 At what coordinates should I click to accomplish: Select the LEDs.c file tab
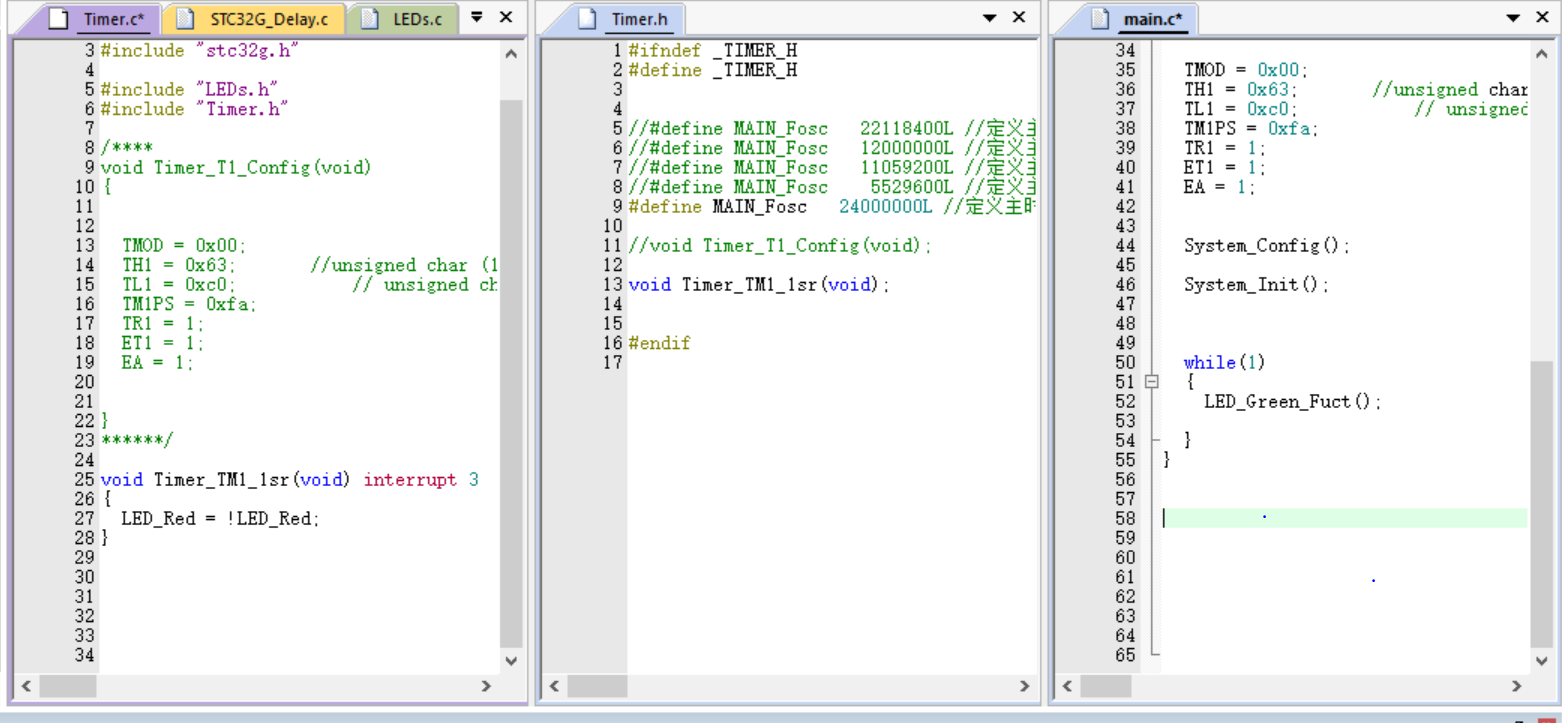pos(417,19)
